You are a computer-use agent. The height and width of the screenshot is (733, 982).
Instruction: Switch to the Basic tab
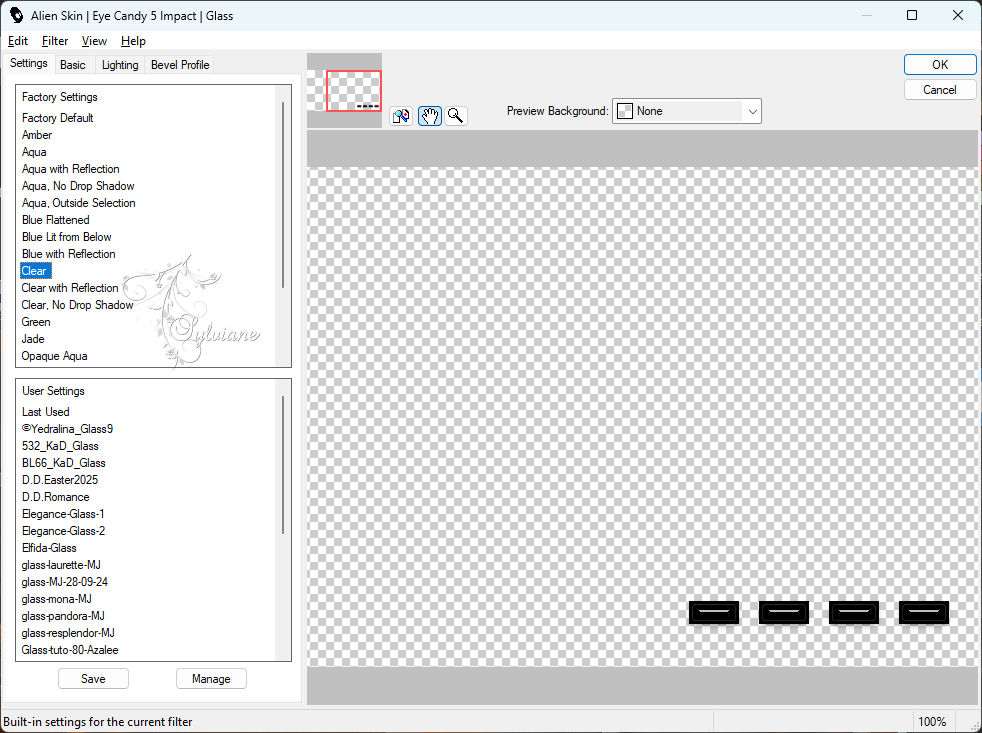73,65
